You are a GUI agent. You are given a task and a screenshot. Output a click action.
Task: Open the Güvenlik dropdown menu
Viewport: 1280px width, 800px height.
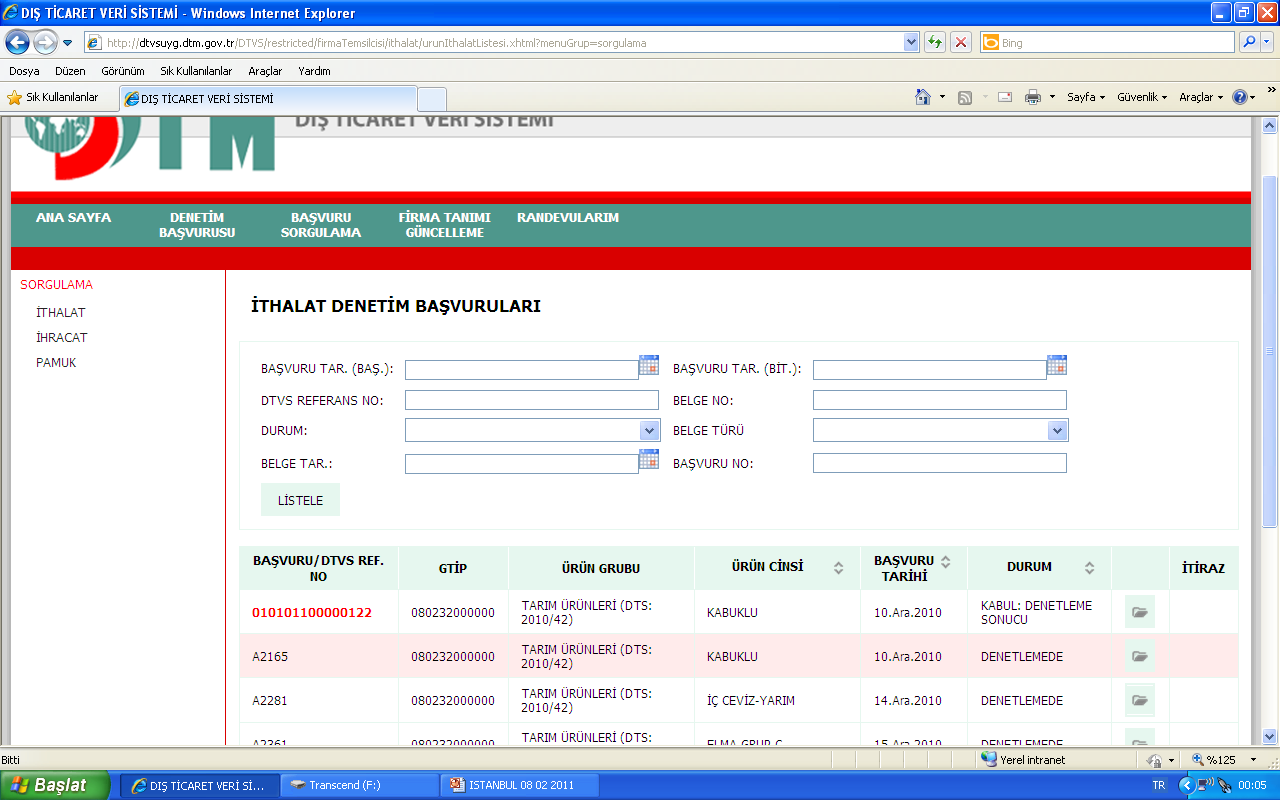point(1142,97)
